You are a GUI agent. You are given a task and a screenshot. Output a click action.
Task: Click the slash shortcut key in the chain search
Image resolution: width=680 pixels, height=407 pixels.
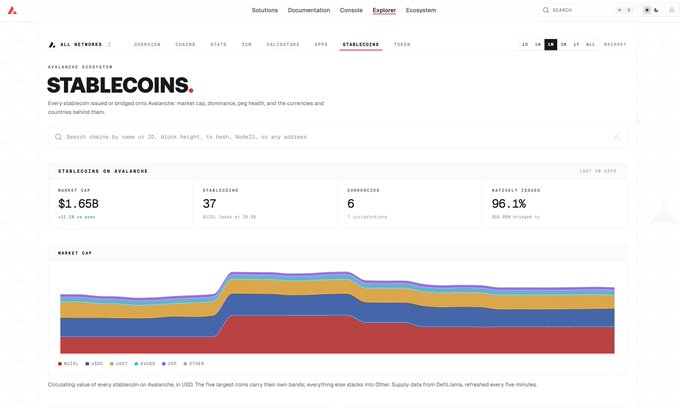(616, 137)
